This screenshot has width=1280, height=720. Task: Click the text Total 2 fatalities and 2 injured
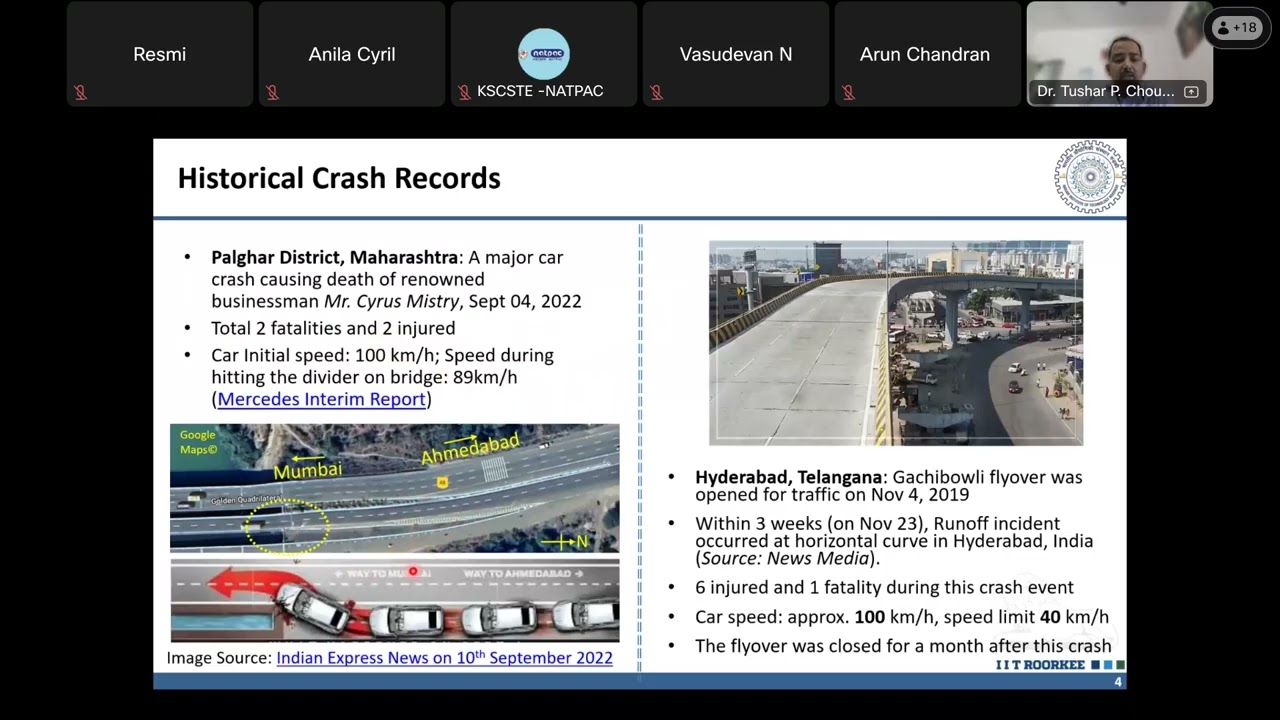[333, 328]
